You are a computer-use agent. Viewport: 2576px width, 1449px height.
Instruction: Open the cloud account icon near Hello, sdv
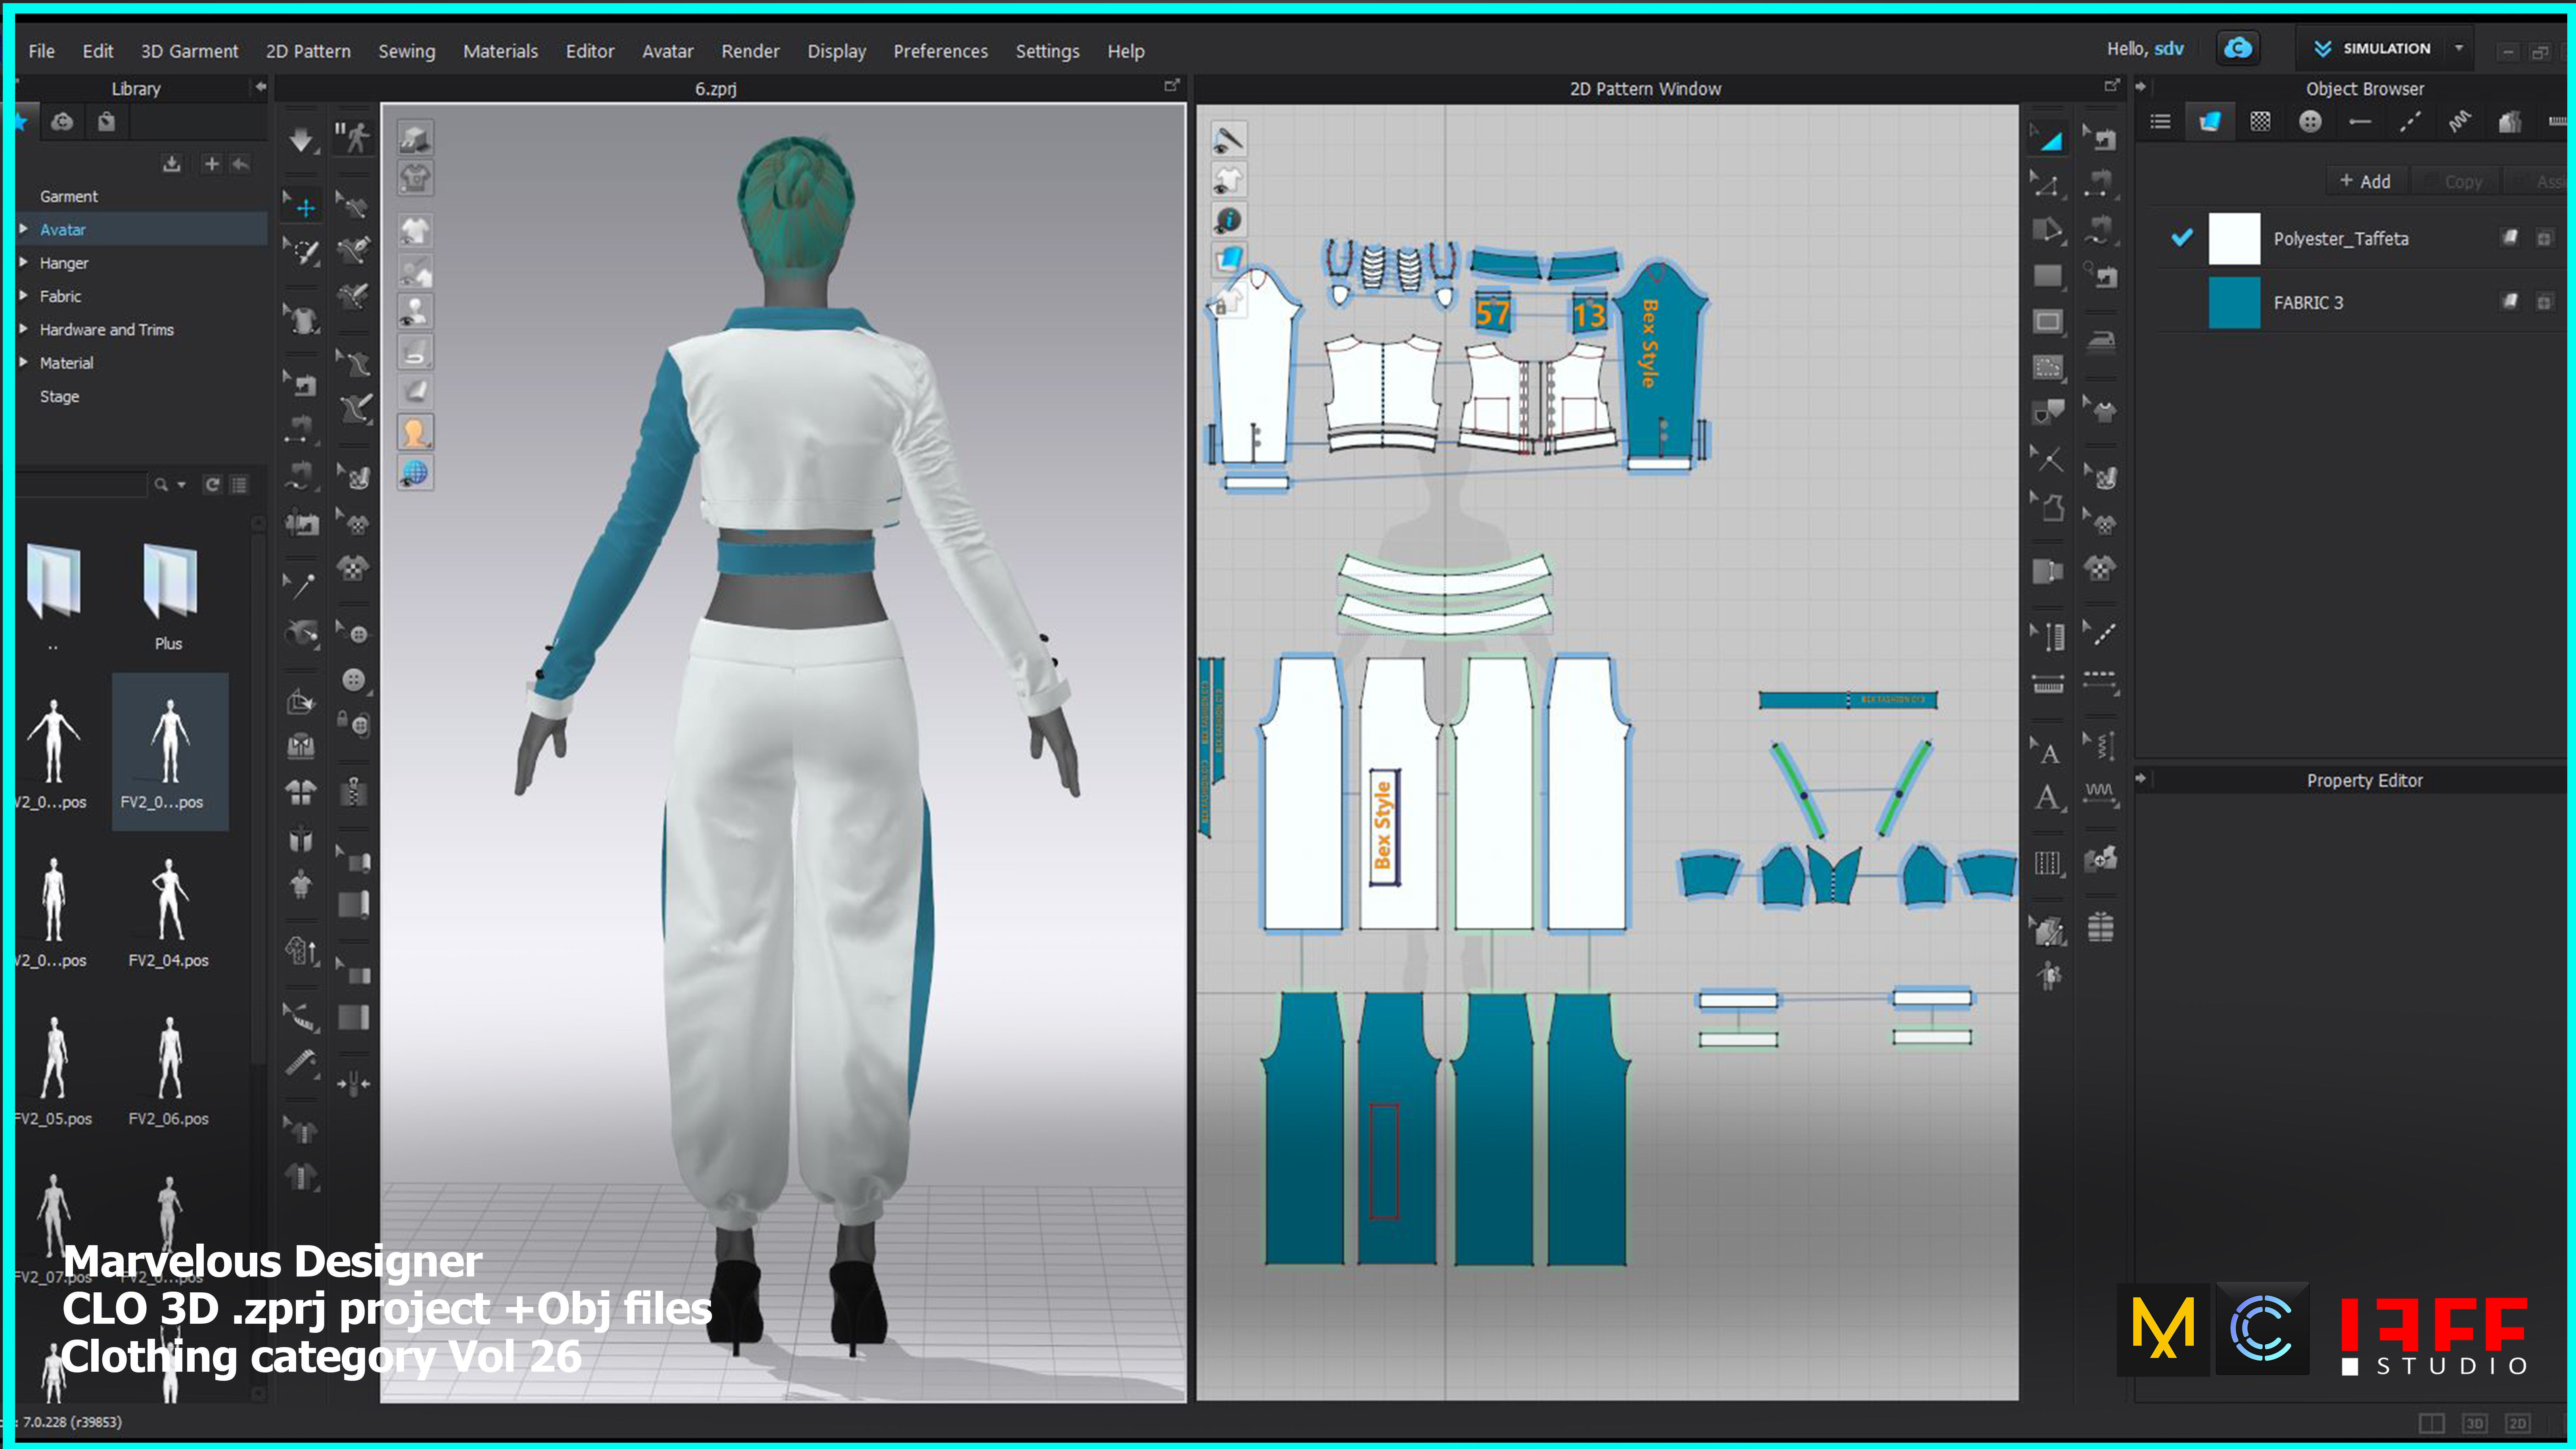click(2239, 47)
